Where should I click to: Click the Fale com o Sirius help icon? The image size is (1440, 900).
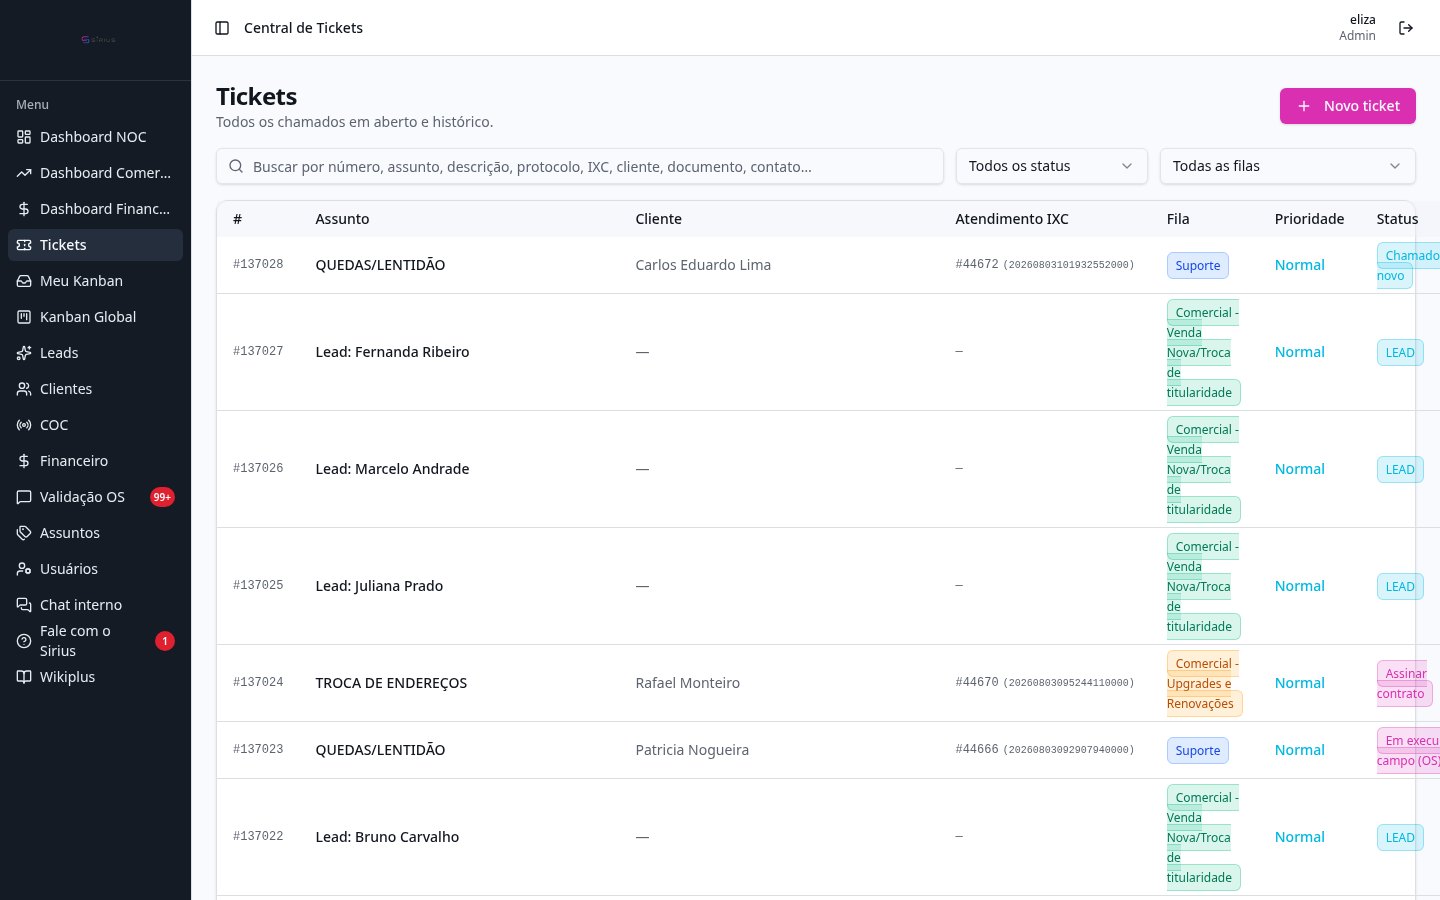pos(24,641)
